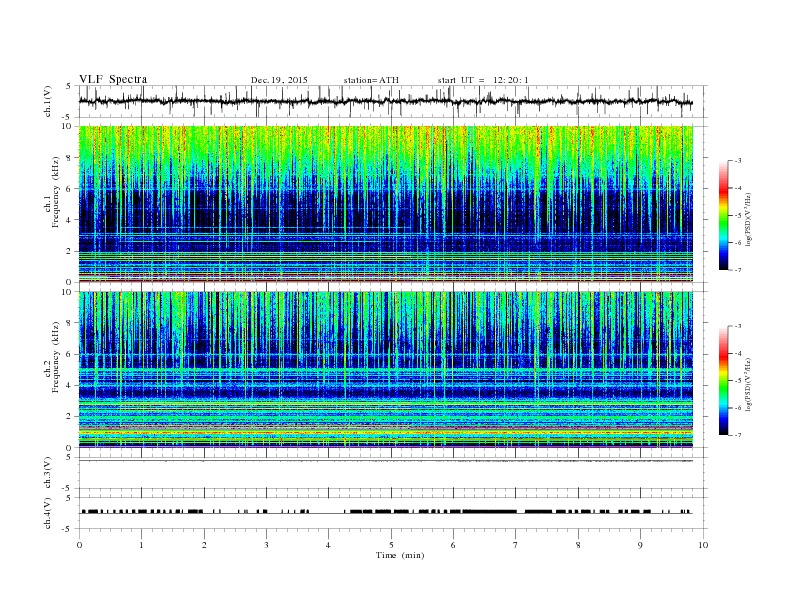Click the time axis tick label "9"
This screenshot has width=792, height=612.
click(x=640, y=545)
